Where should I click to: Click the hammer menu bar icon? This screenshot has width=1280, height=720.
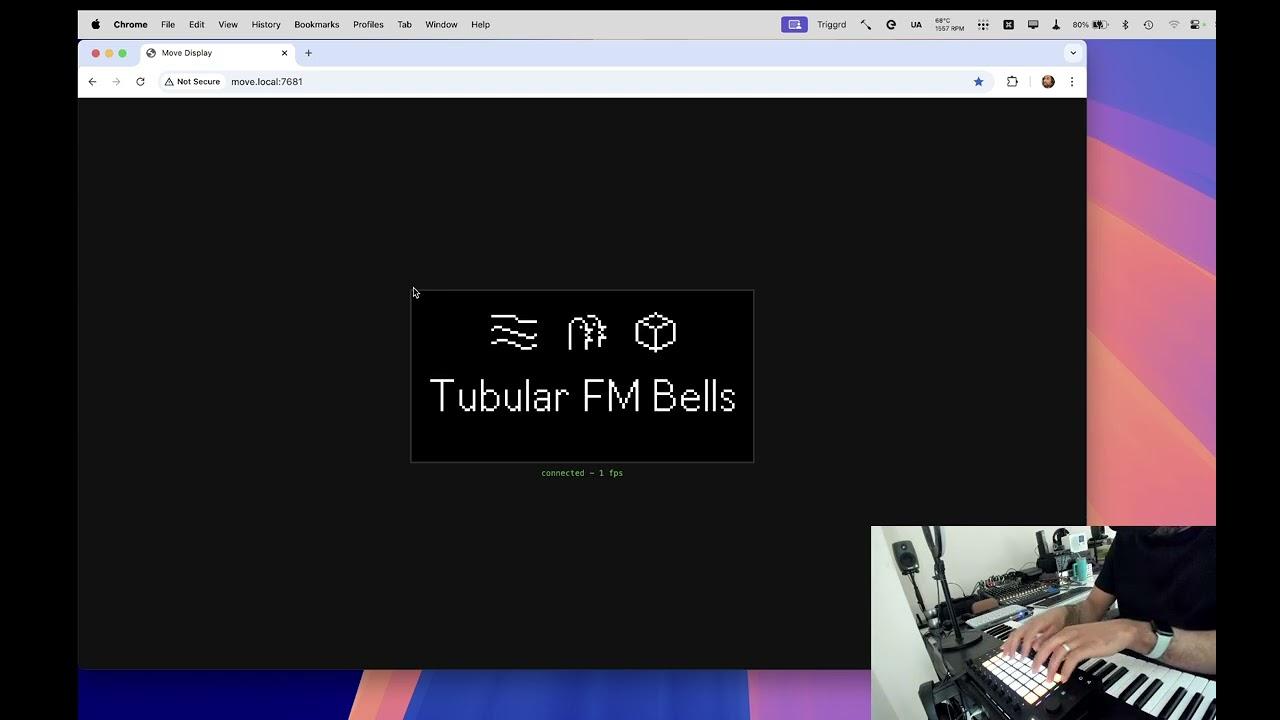pyautogui.click(x=865, y=24)
